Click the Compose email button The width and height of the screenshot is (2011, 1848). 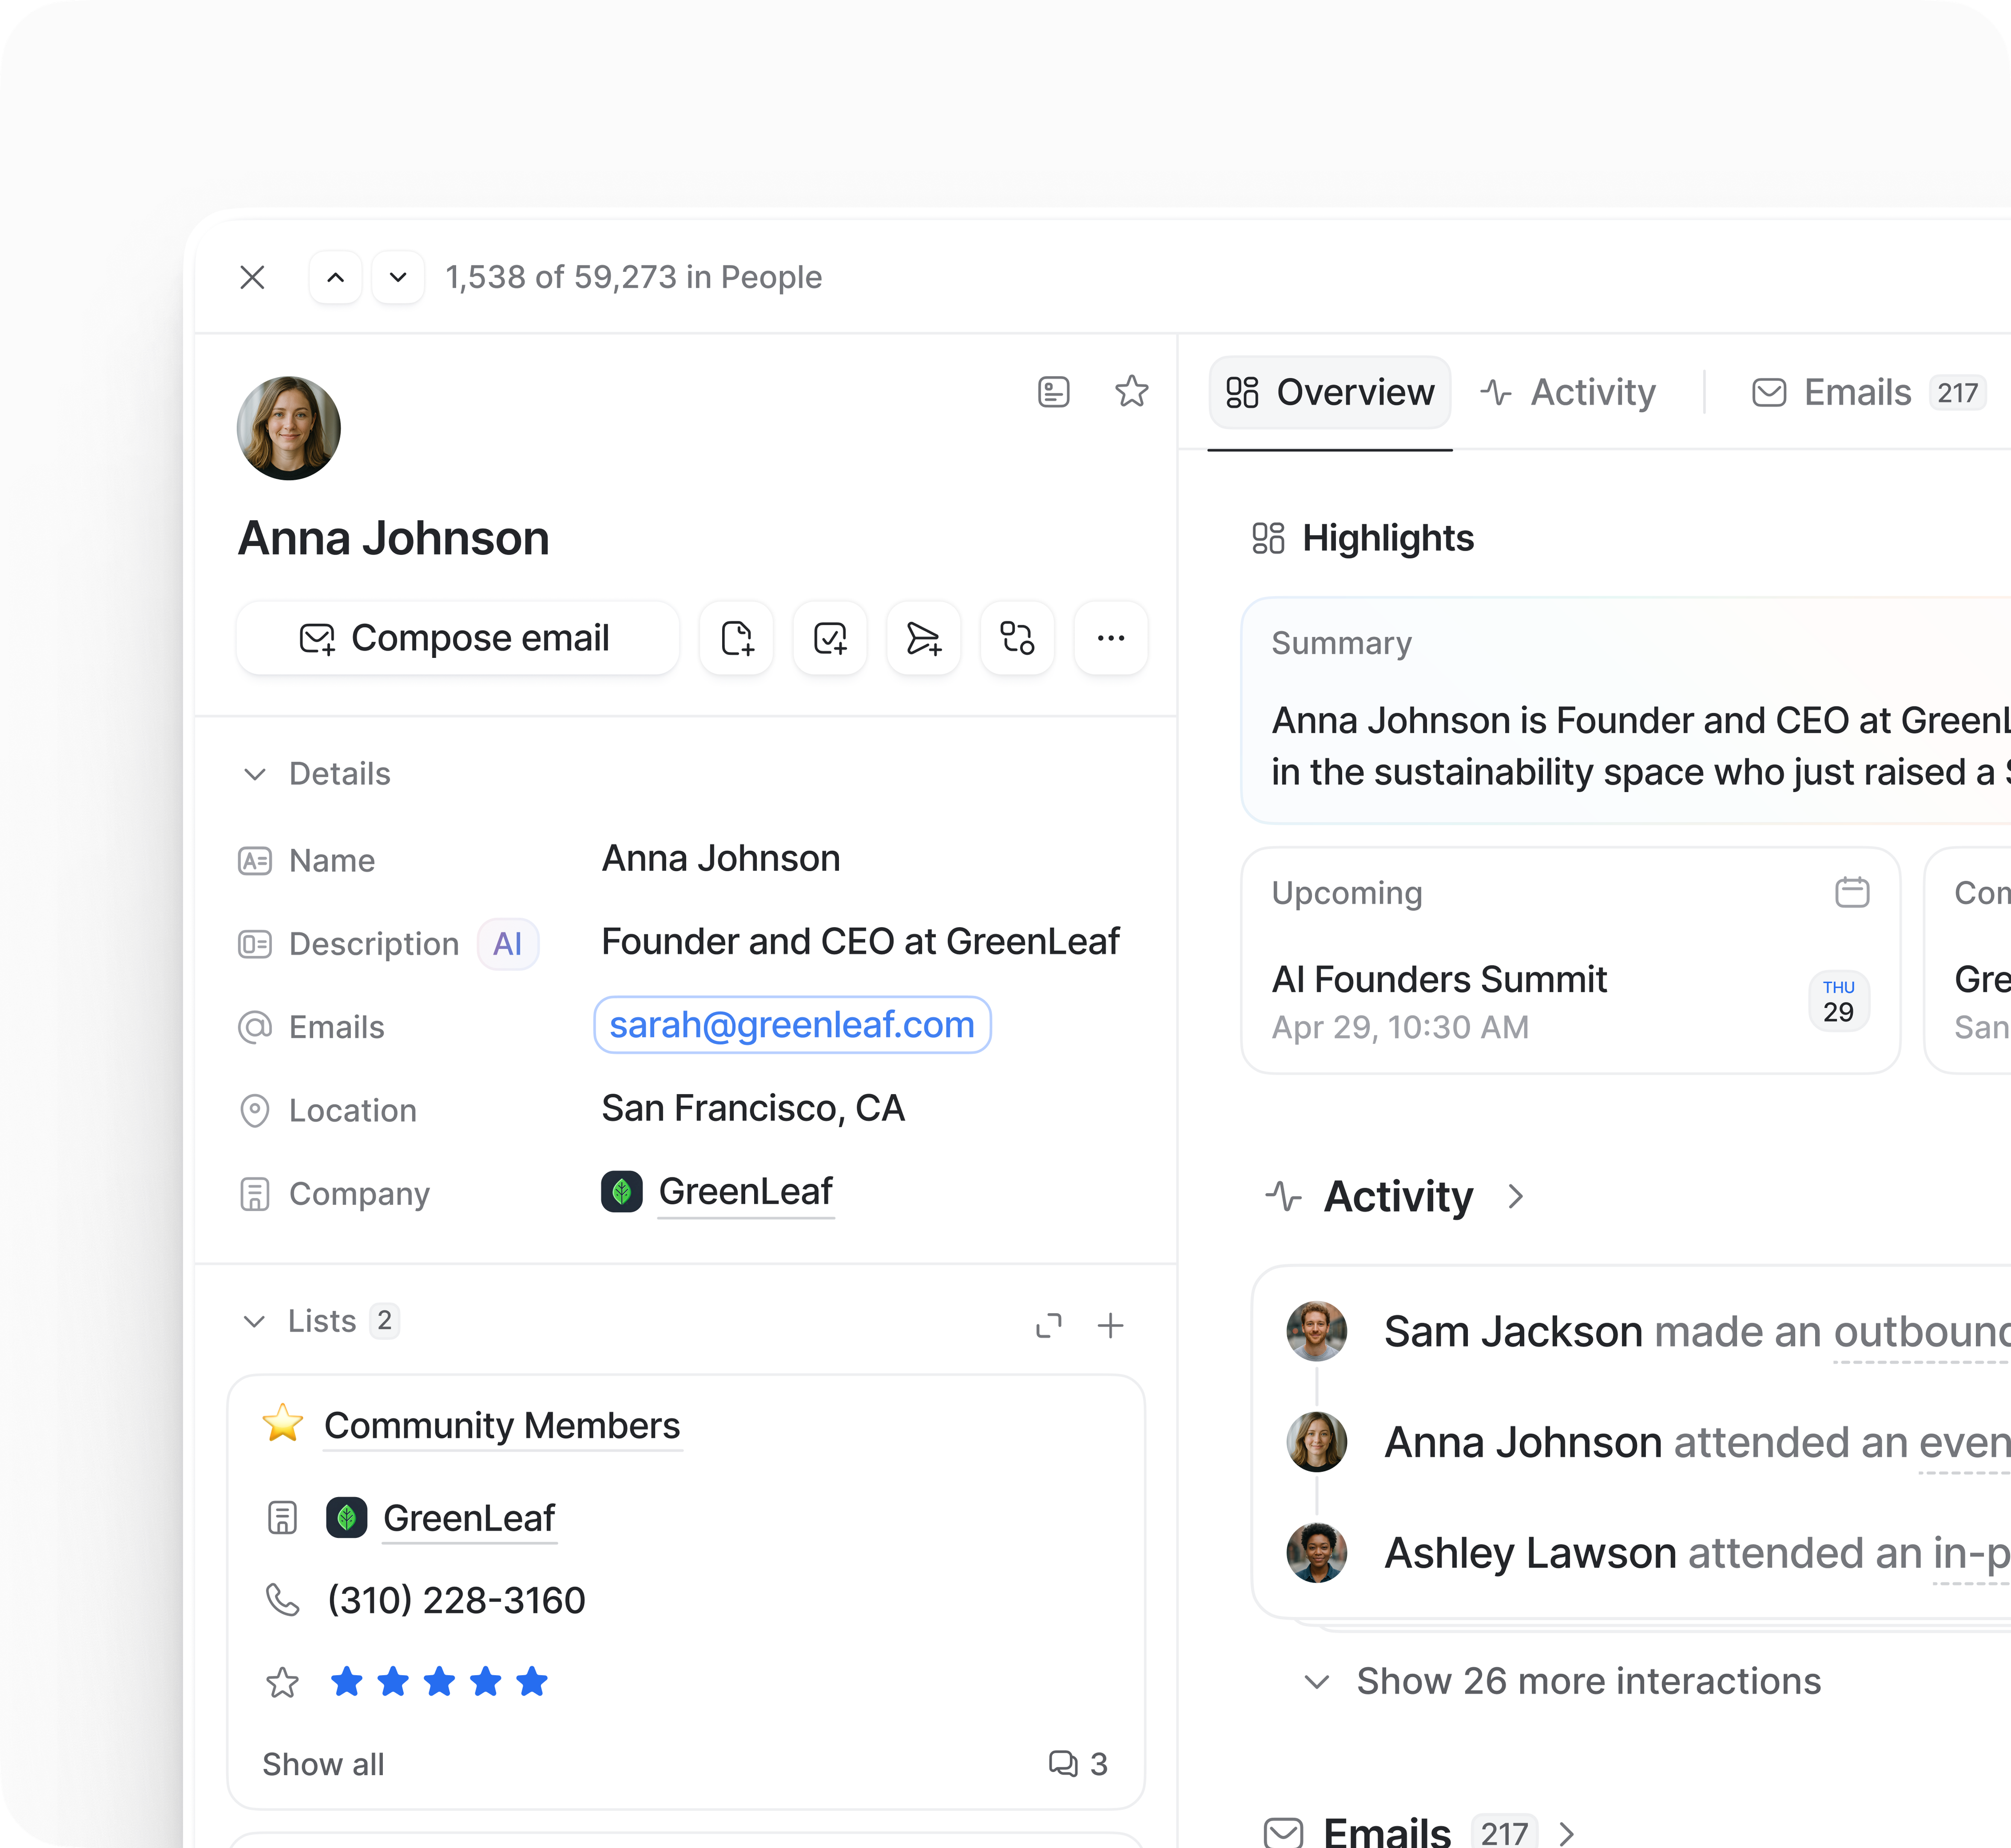(457, 638)
